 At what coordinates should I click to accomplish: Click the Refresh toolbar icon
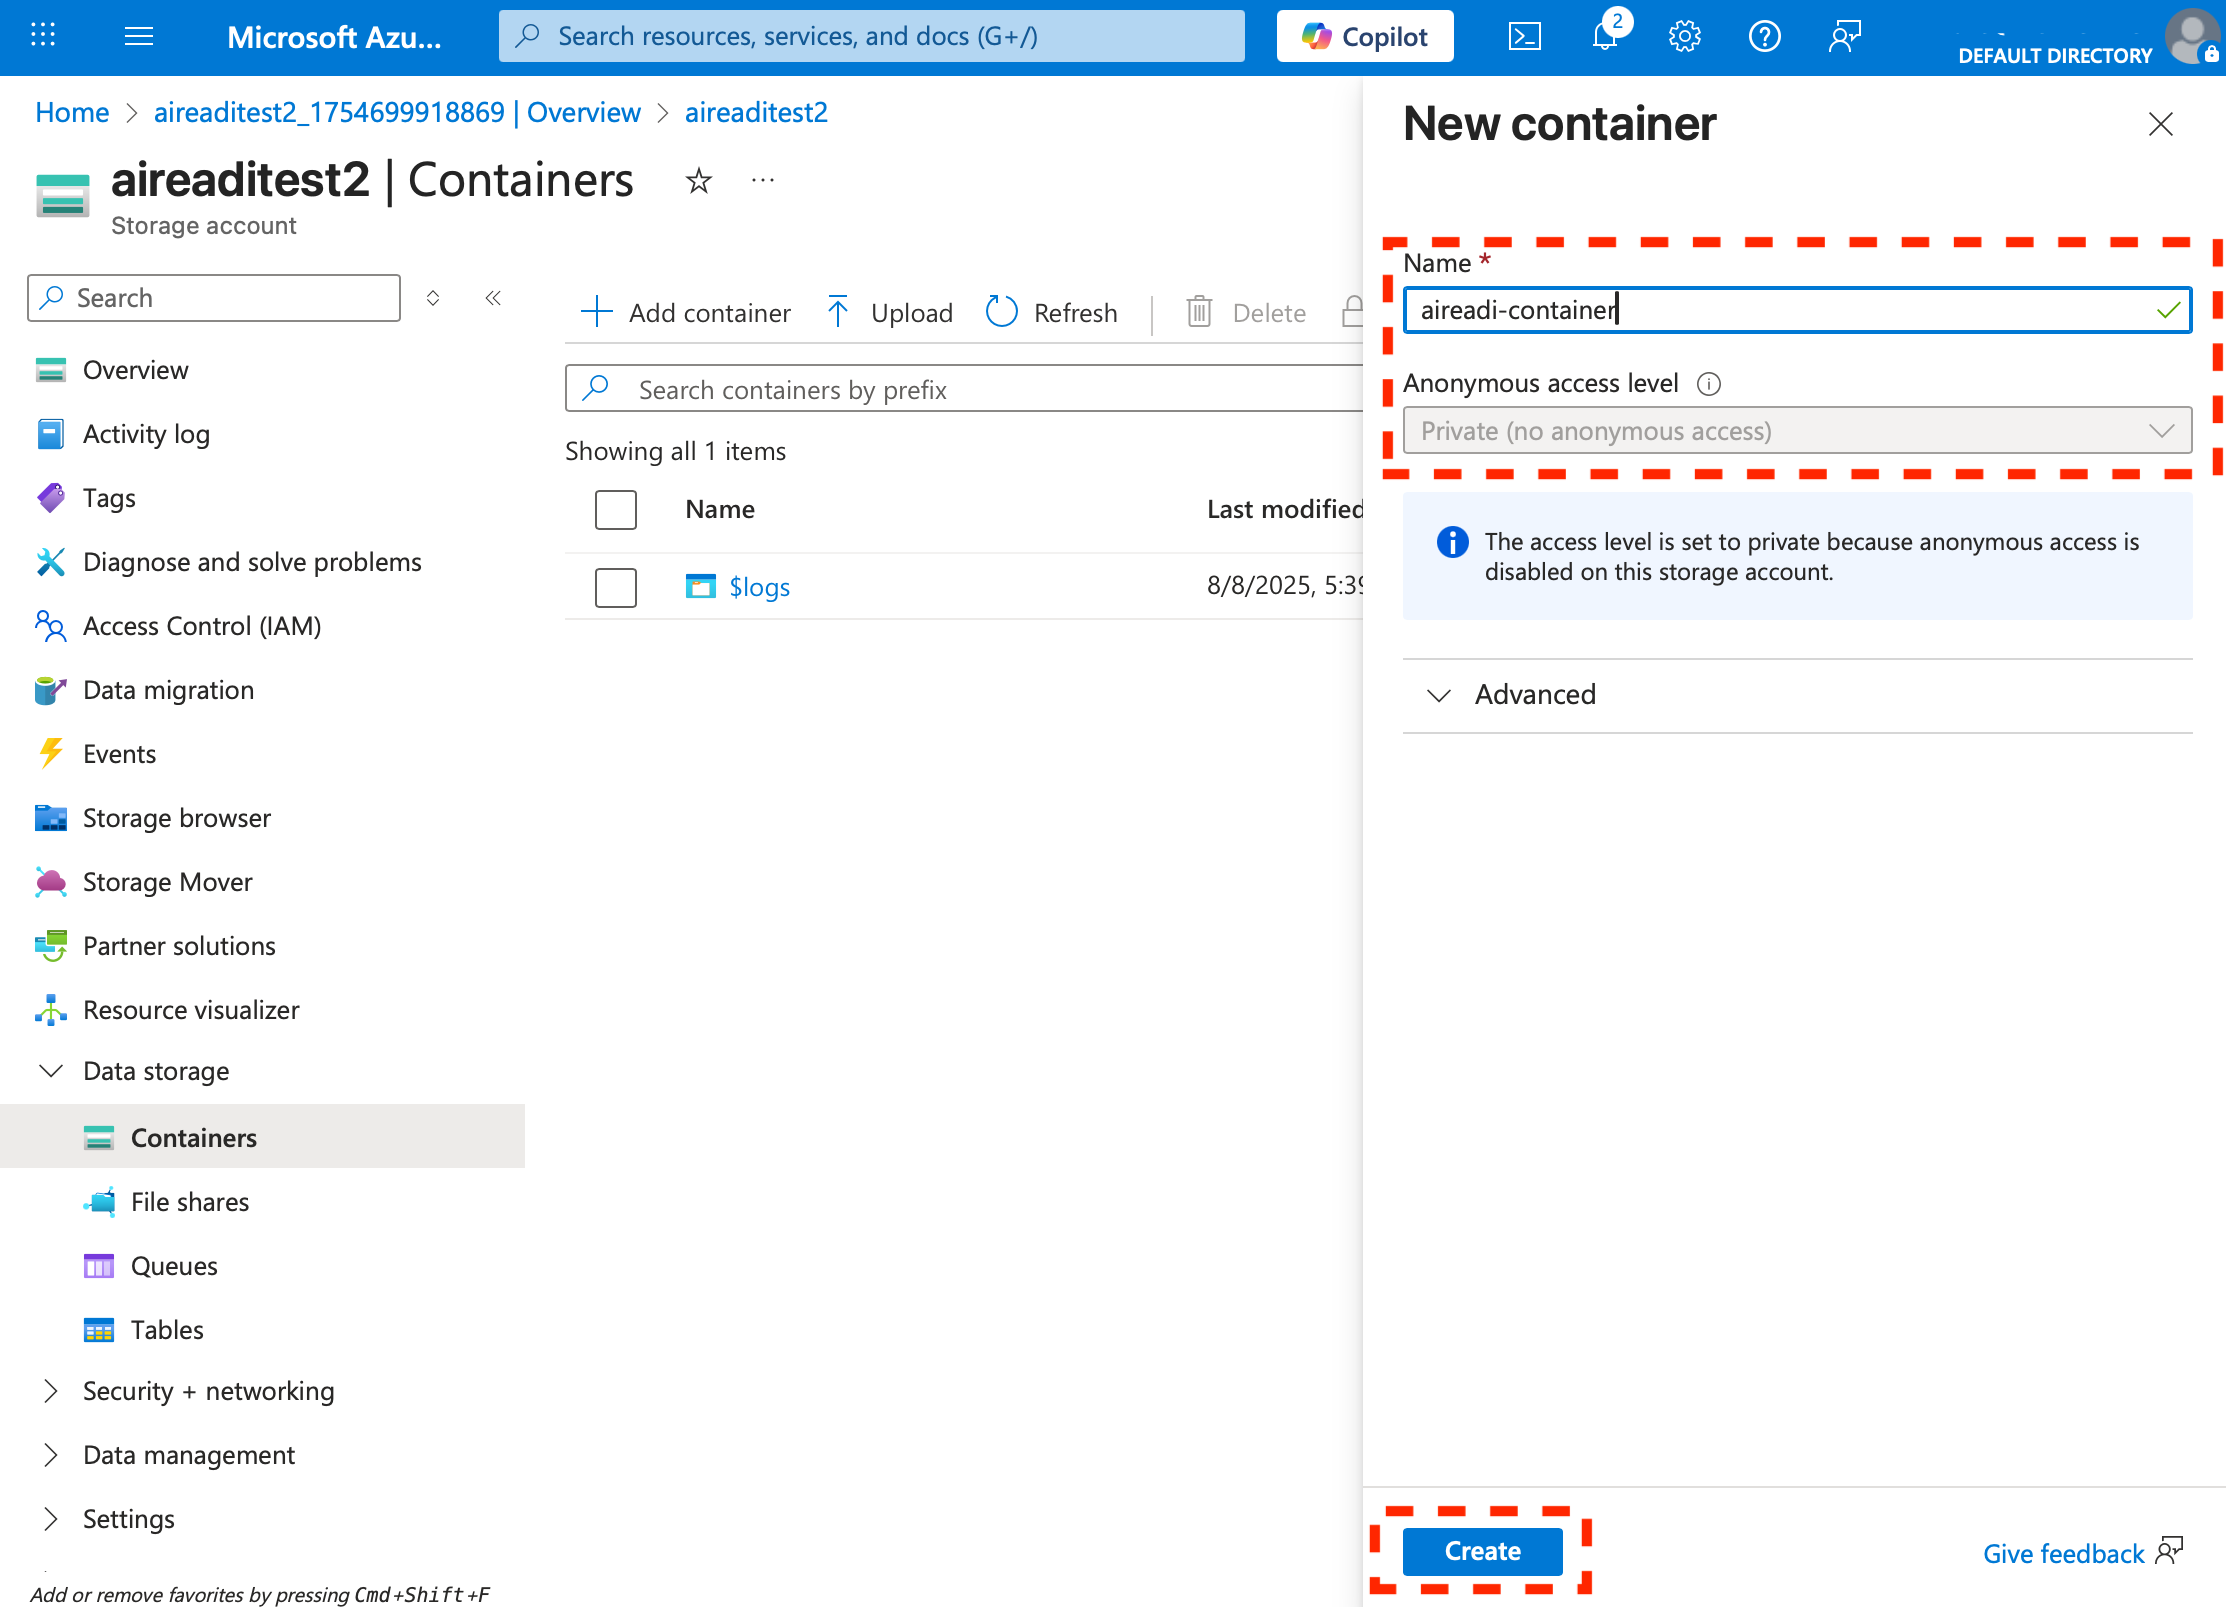(x=1001, y=312)
